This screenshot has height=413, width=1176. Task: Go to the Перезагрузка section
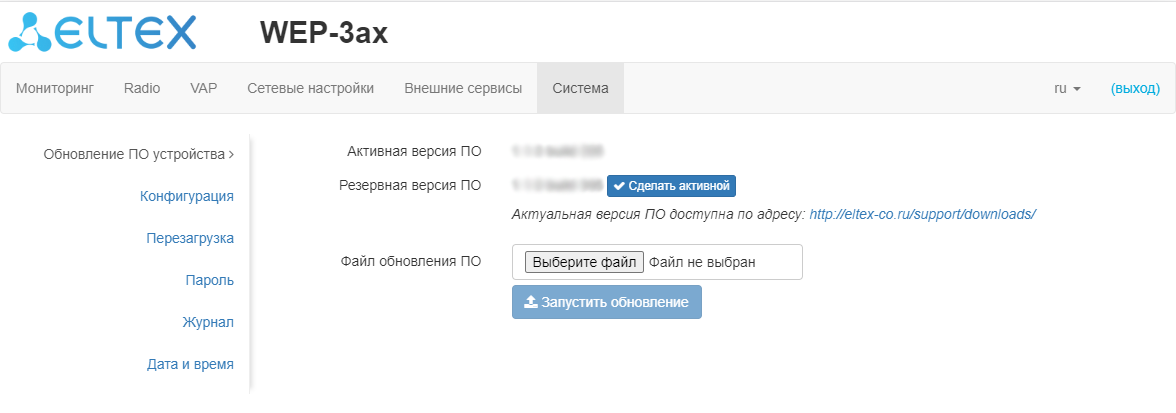tap(190, 238)
